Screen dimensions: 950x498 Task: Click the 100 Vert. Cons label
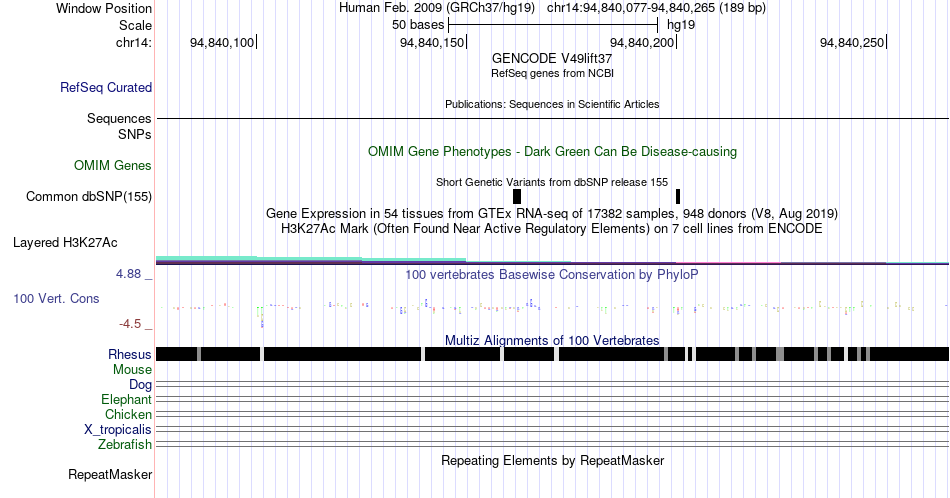[x=56, y=298]
